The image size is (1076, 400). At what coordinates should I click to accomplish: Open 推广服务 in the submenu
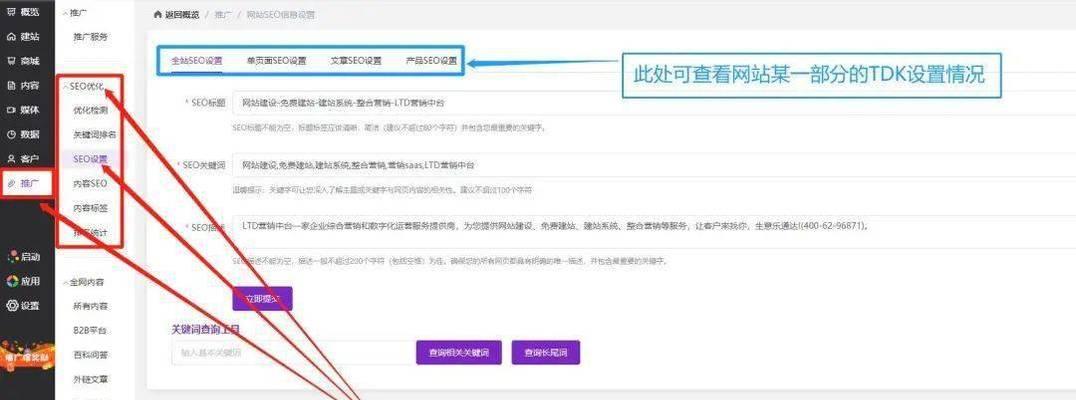click(91, 37)
